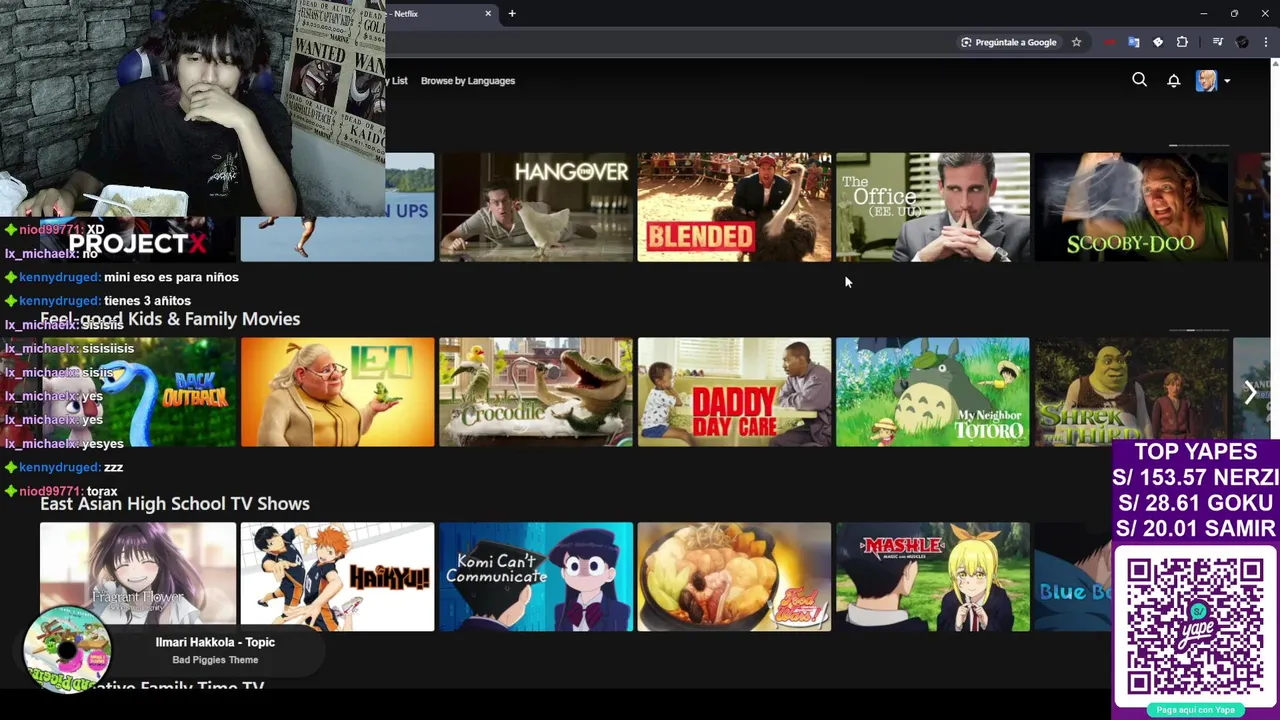Open The Hangover thumbnail
The image size is (1280, 720).
(536, 207)
